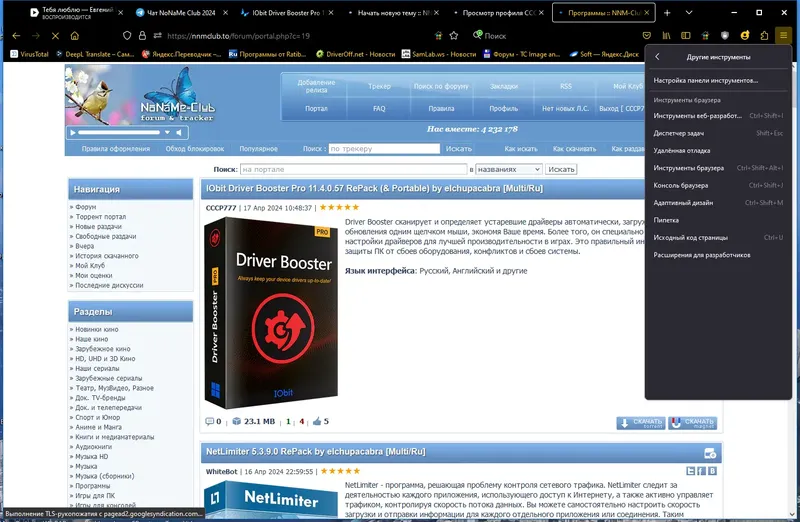
Task: Open the 'в названиях' search scope dropdown
Action: coord(509,169)
